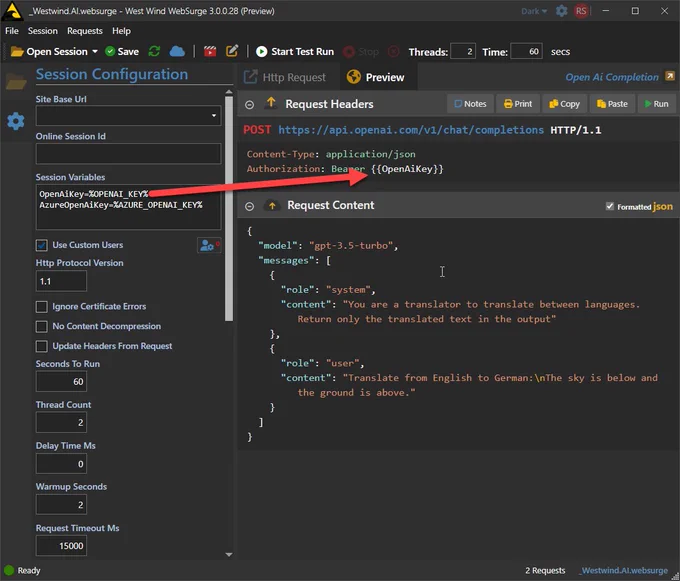680x581 pixels.
Task: Click the sidebar gear configuration icon
Action: 16,121
